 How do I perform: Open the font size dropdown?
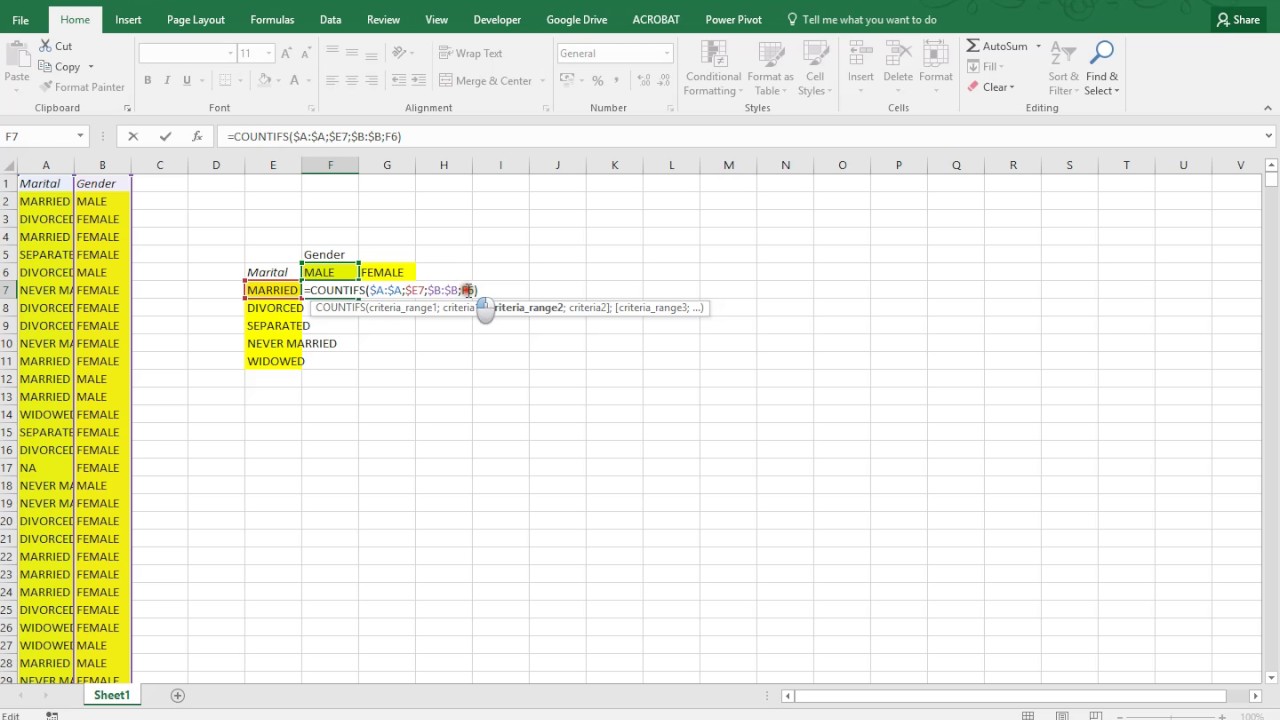click(268, 53)
